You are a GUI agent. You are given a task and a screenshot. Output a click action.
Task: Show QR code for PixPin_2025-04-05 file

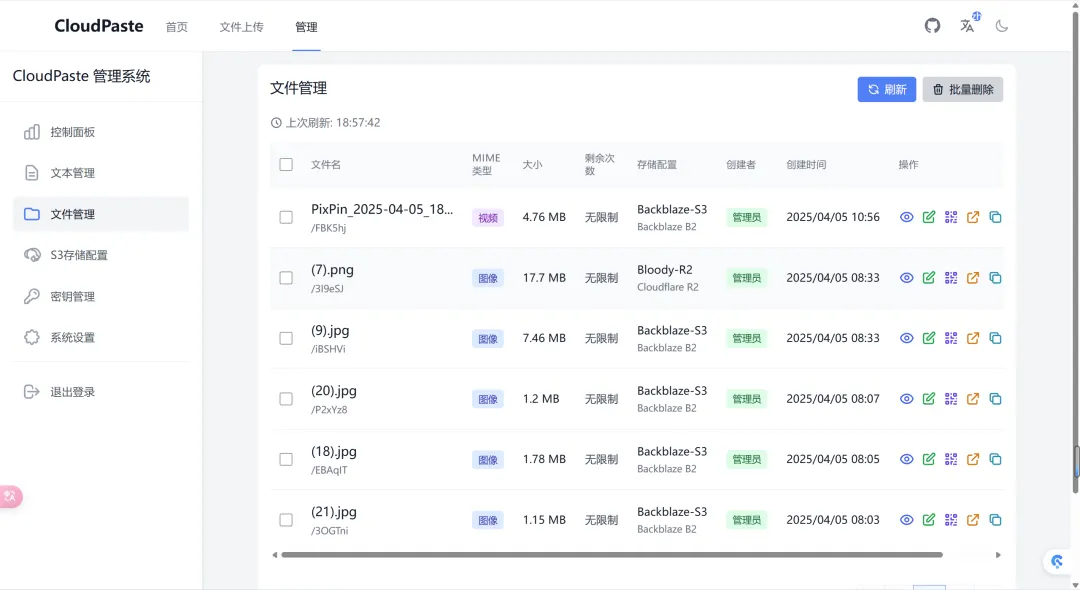pyautogui.click(x=951, y=218)
